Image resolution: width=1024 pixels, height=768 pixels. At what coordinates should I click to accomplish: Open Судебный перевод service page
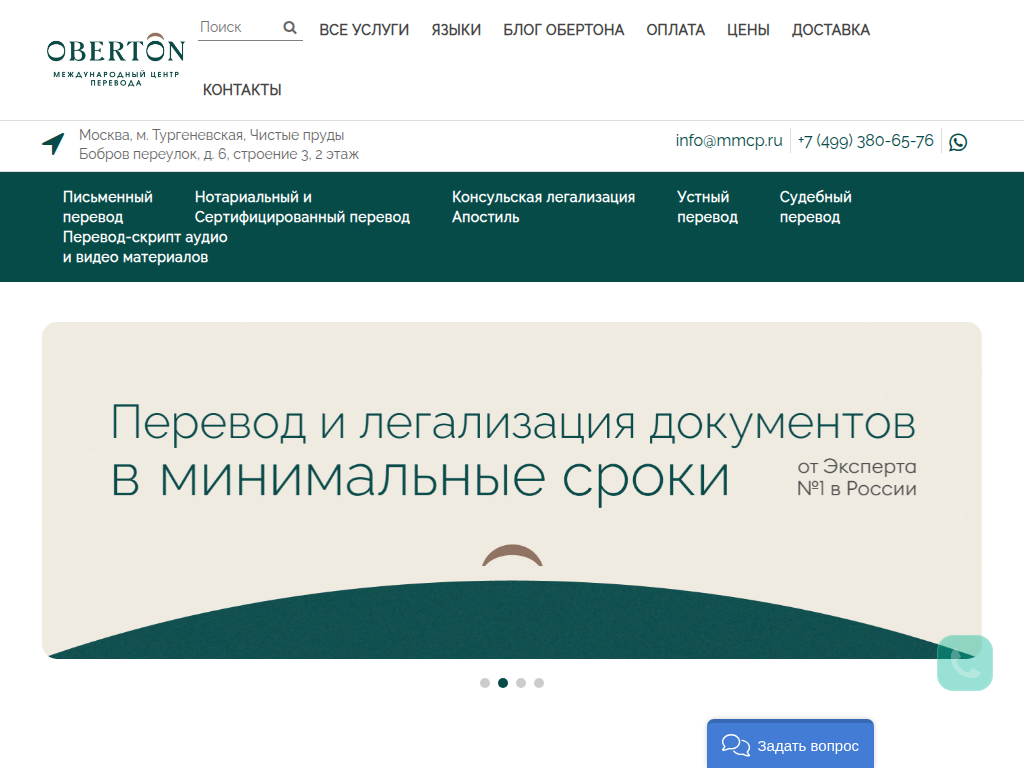815,206
